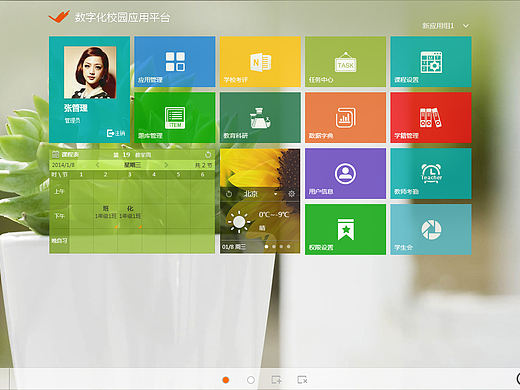Select the fourth weather day dot
The height and width of the screenshot is (390, 520).
288,247
